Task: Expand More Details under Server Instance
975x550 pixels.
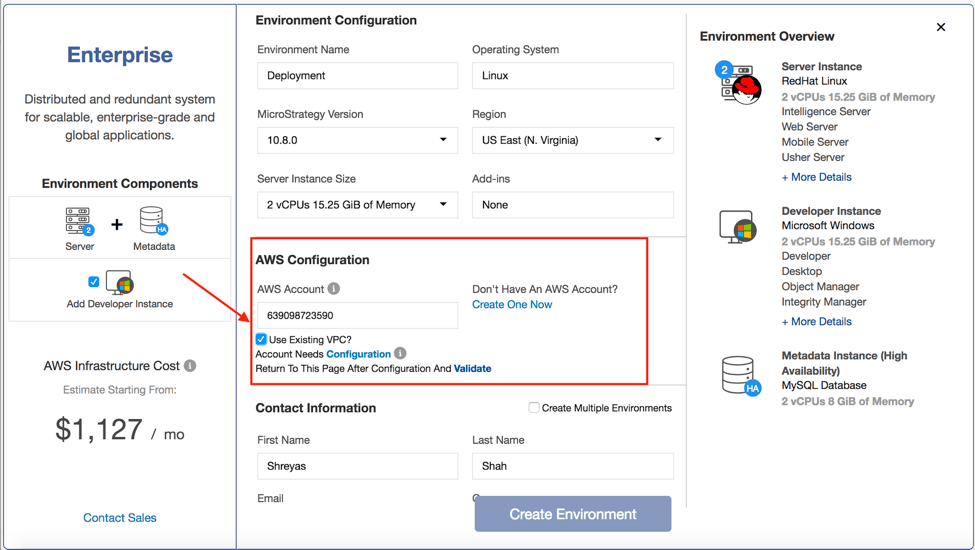Action: click(816, 177)
